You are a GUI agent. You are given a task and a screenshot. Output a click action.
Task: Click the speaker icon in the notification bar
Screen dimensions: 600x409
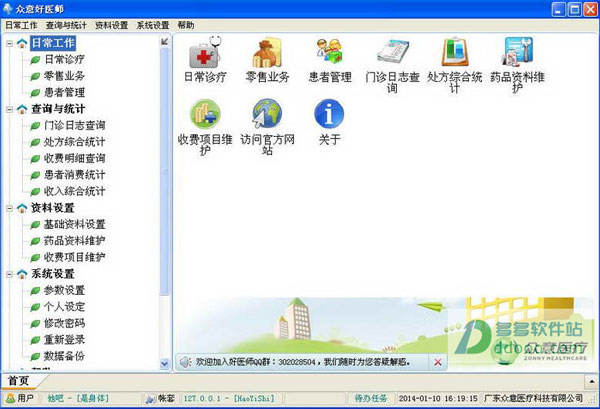[x=186, y=362]
